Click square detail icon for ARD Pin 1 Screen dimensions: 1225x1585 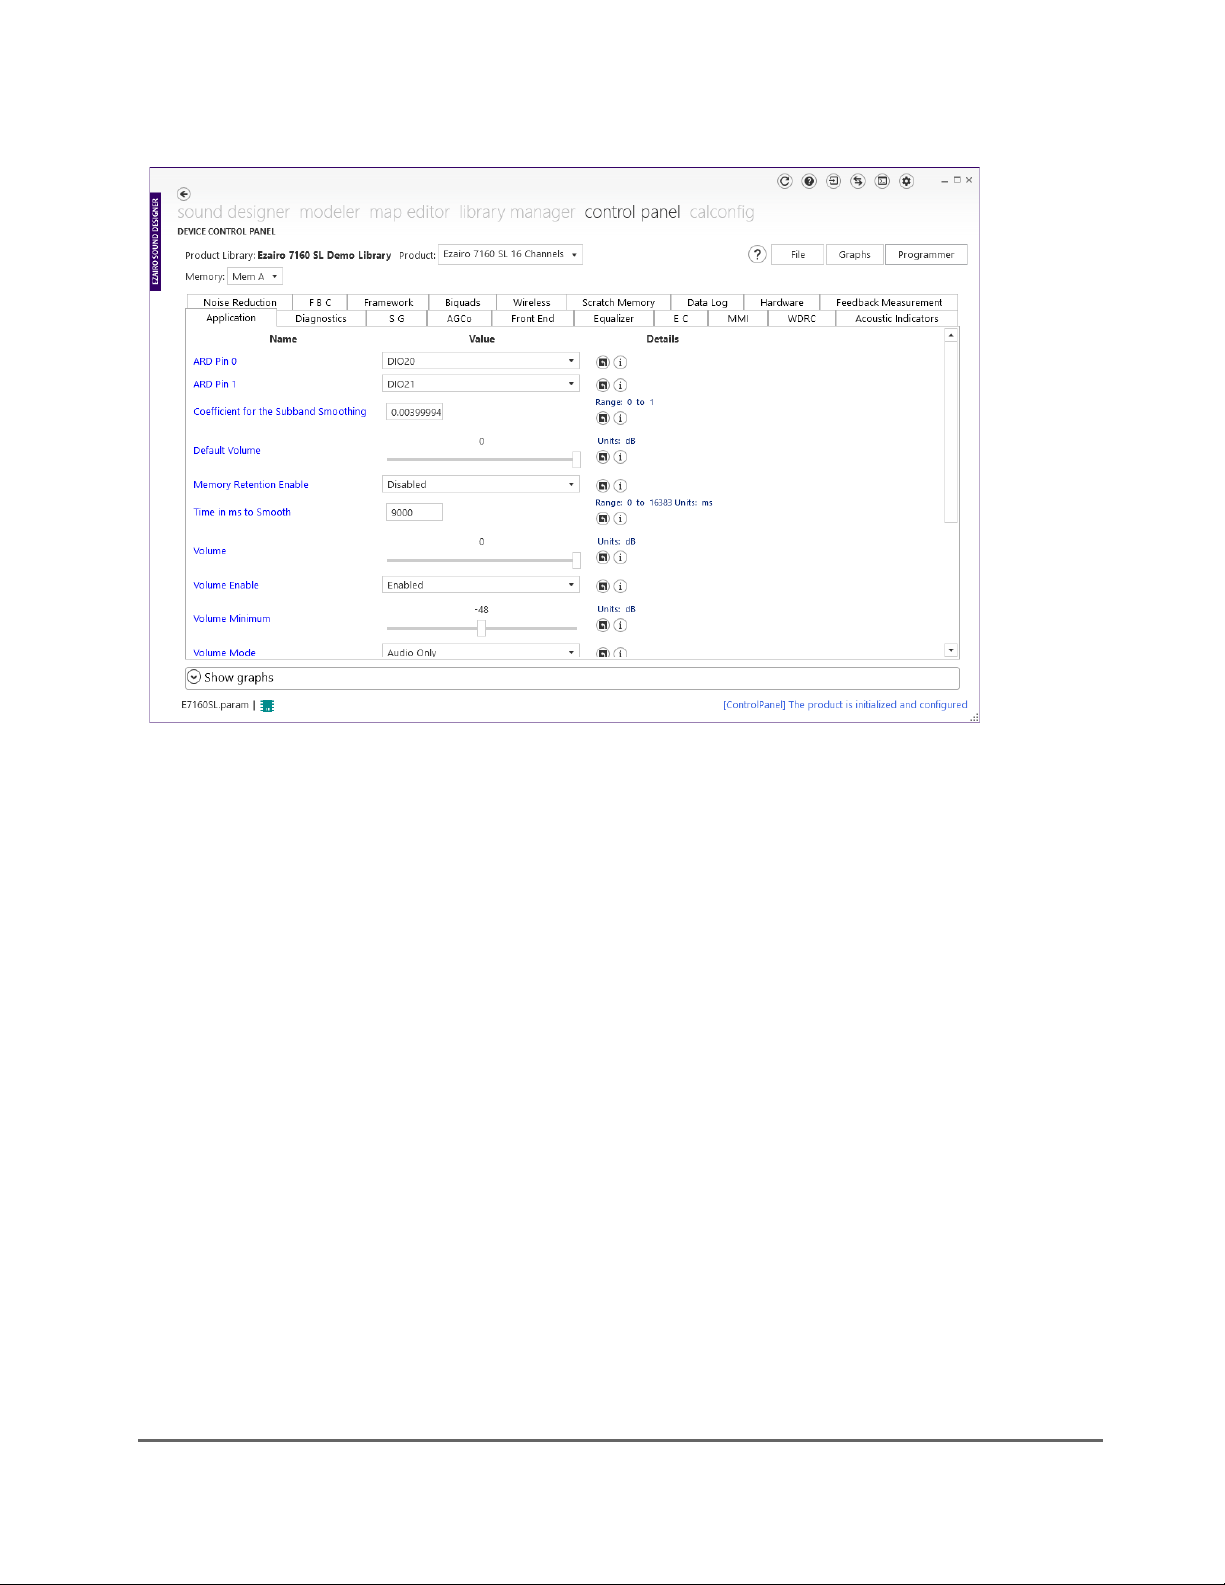click(x=603, y=385)
